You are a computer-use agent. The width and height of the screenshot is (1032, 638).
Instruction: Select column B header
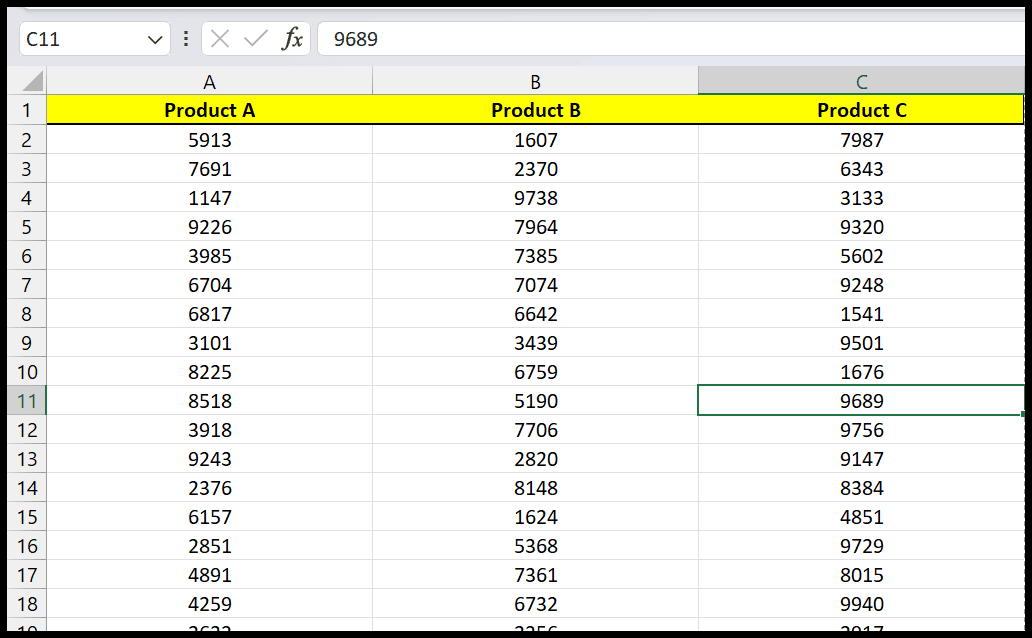pyautogui.click(x=535, y=81)
